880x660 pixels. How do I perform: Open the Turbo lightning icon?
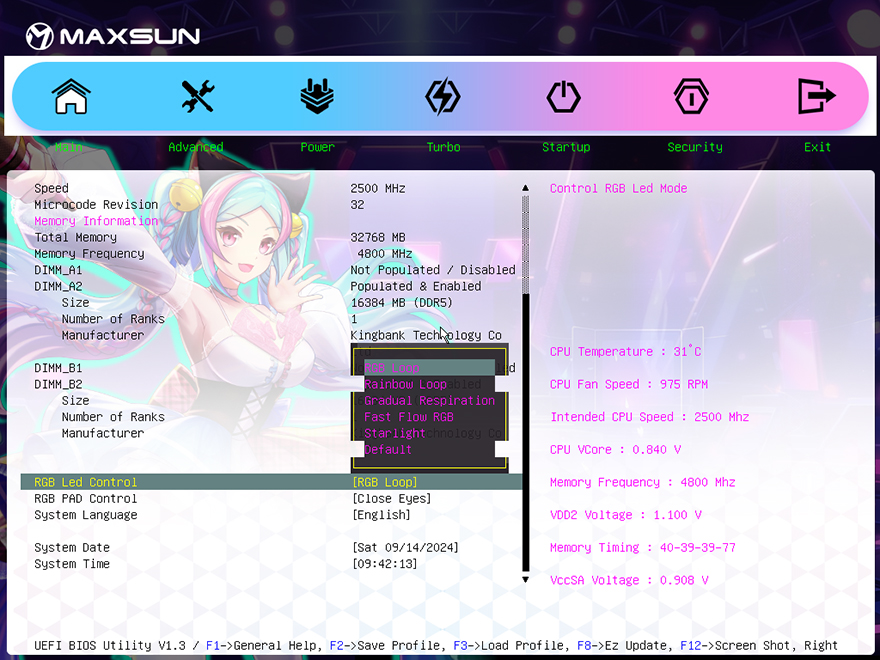(x=443, y=96)
